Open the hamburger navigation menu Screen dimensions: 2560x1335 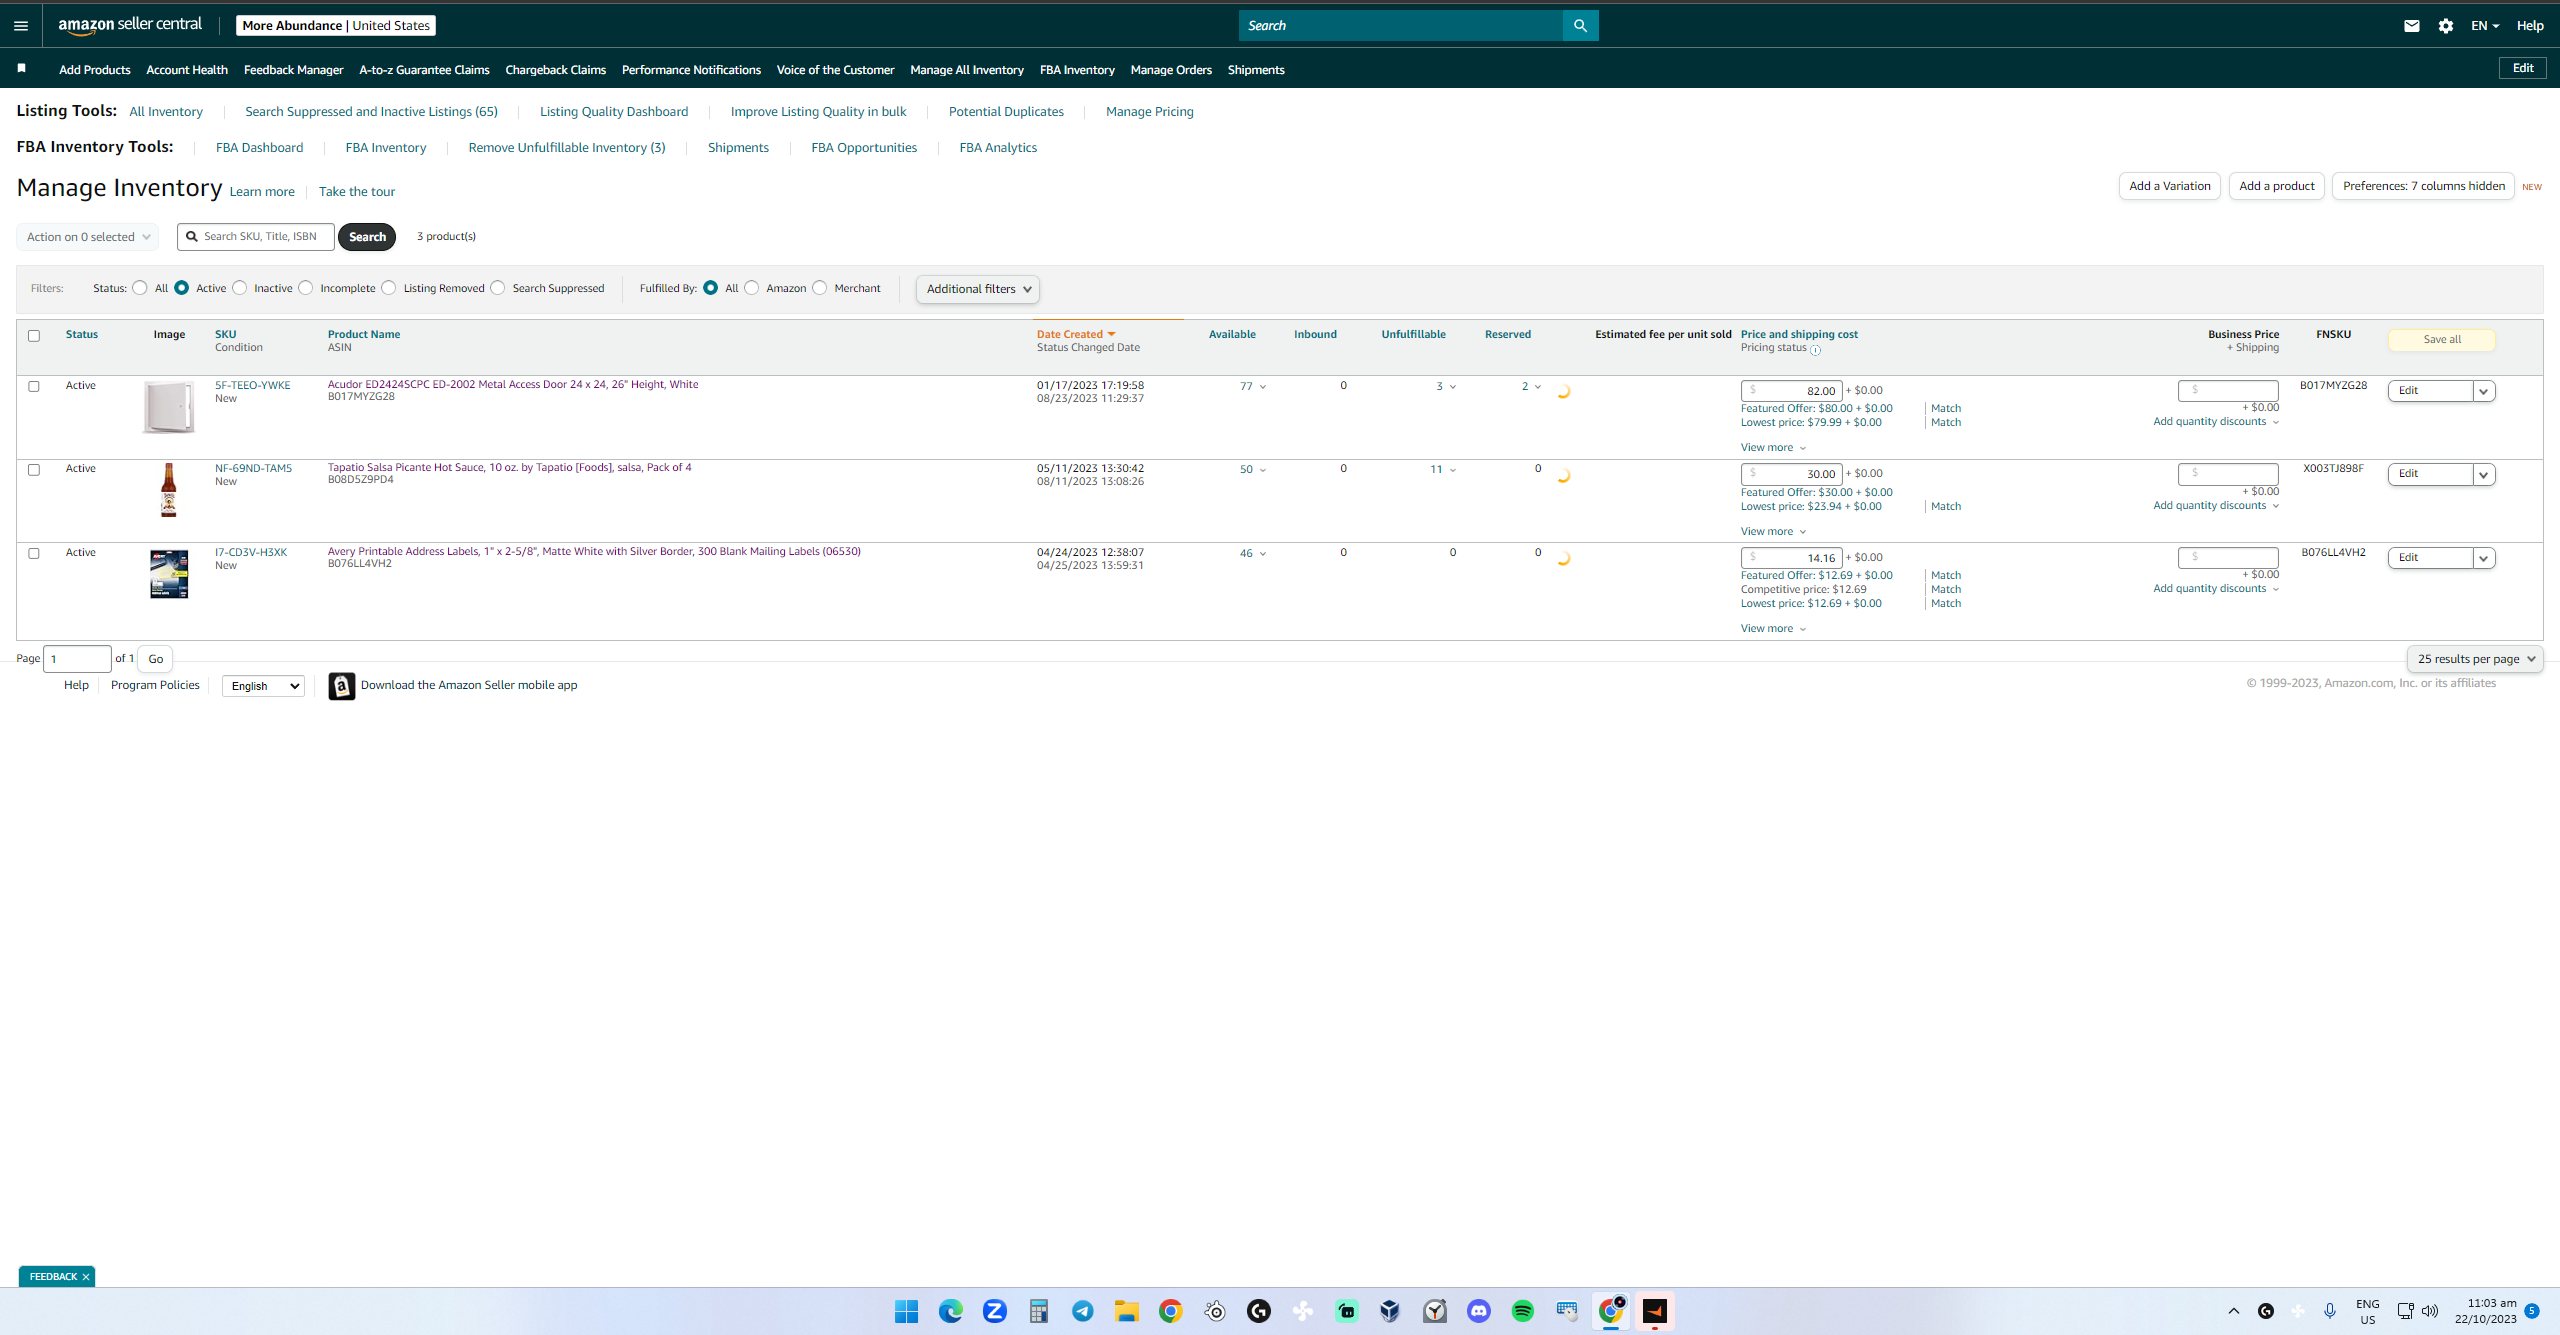click(x=21, y=26)
